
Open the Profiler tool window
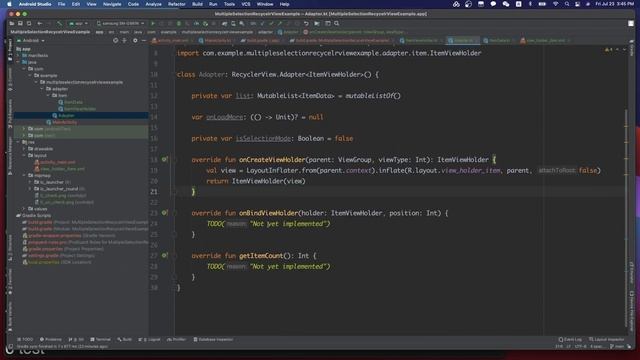[x=176, y=339]
